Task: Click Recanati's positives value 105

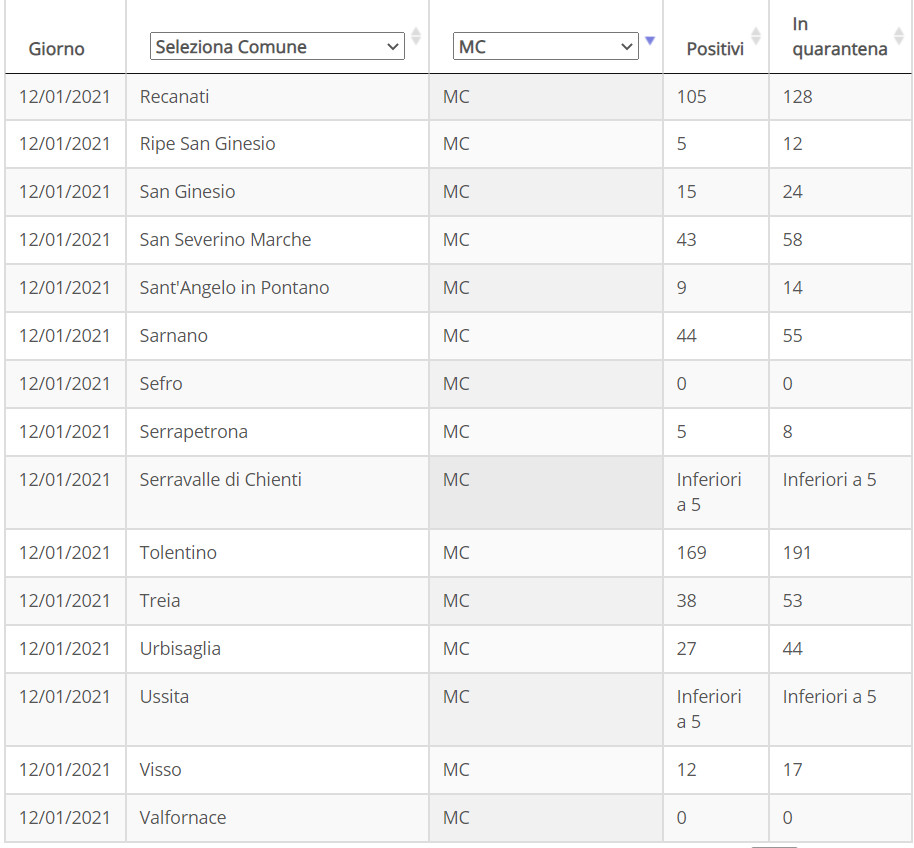Action: 691,97
